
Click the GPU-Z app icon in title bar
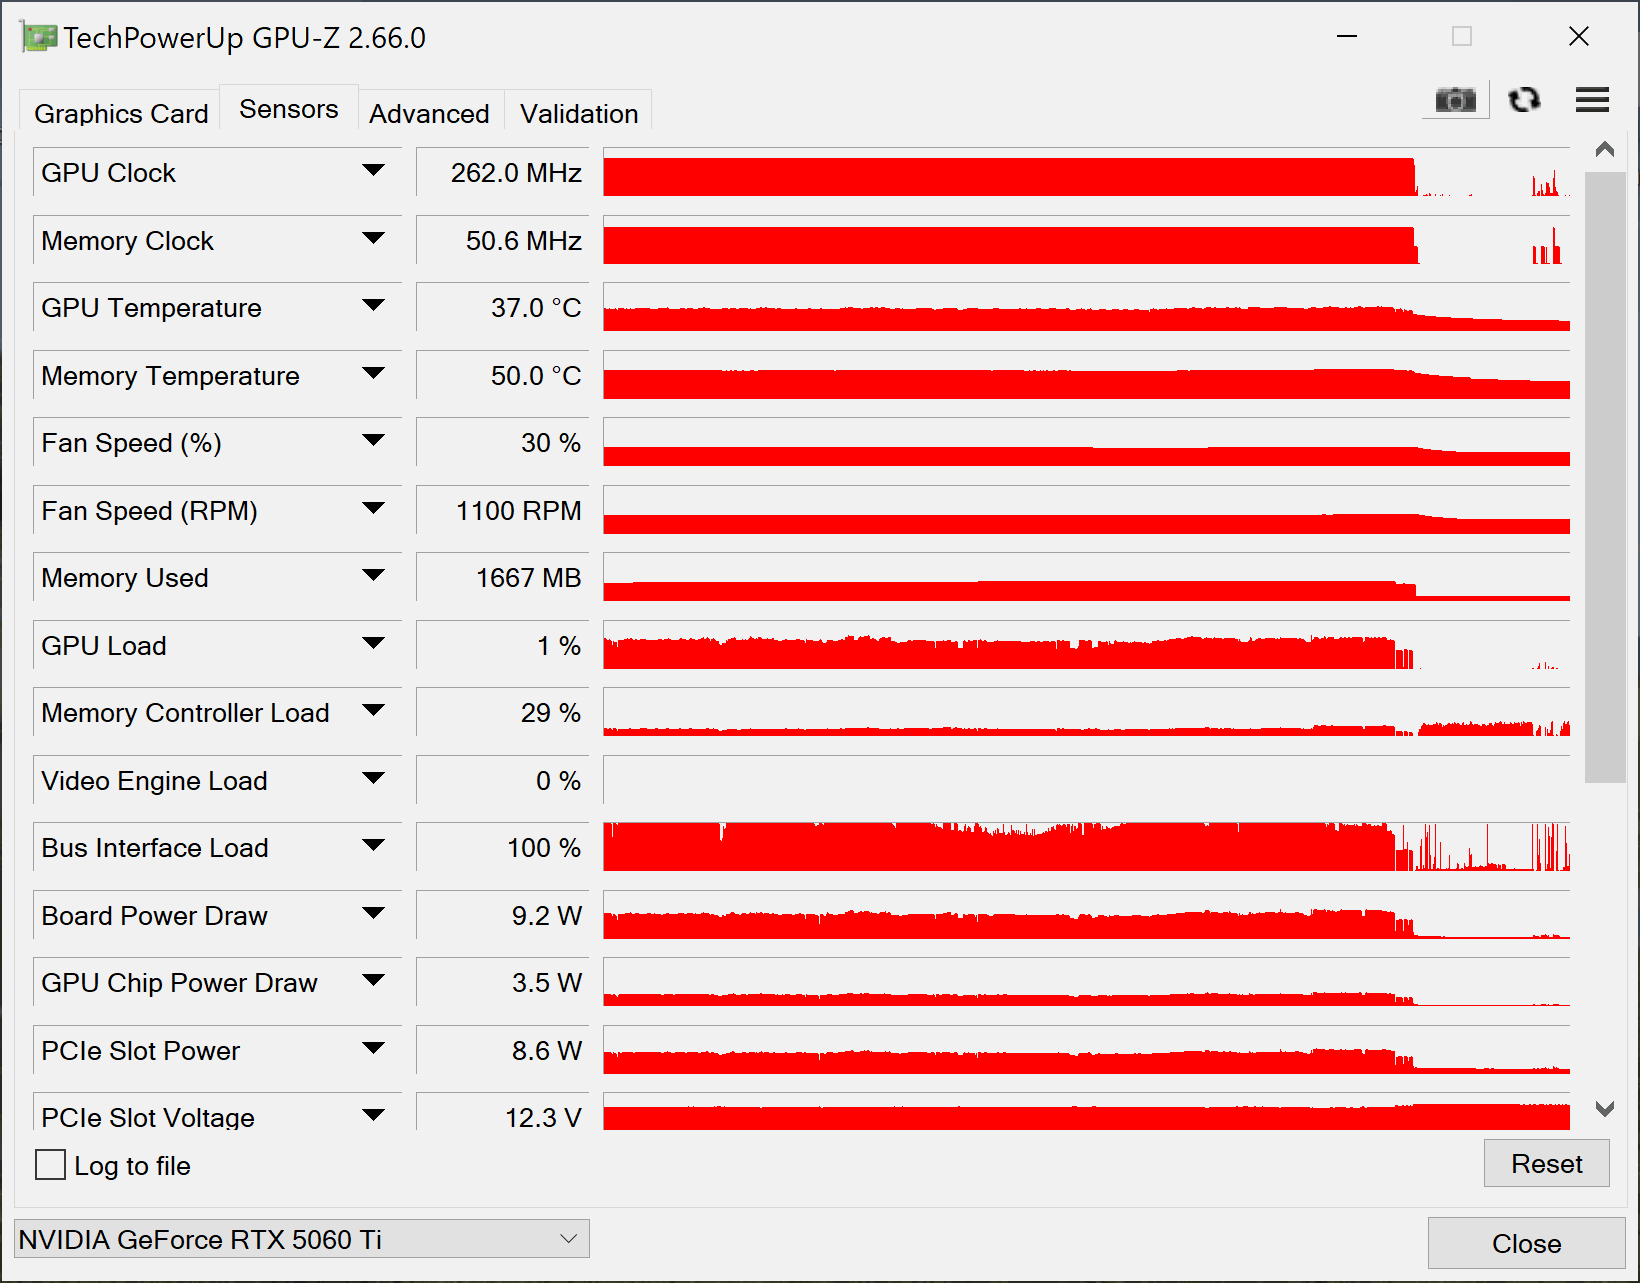coord(38,38)
